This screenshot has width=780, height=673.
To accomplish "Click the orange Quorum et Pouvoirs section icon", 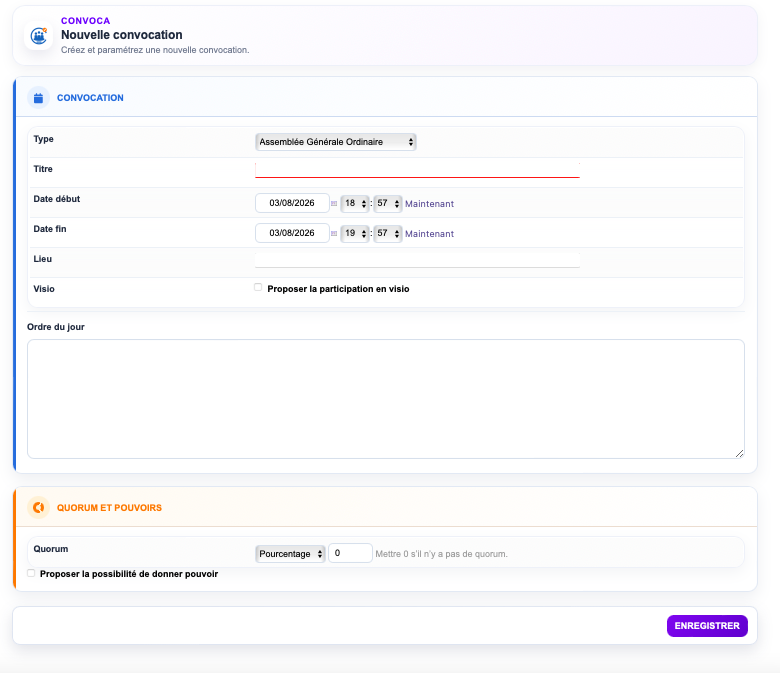I will pos(38,507).
